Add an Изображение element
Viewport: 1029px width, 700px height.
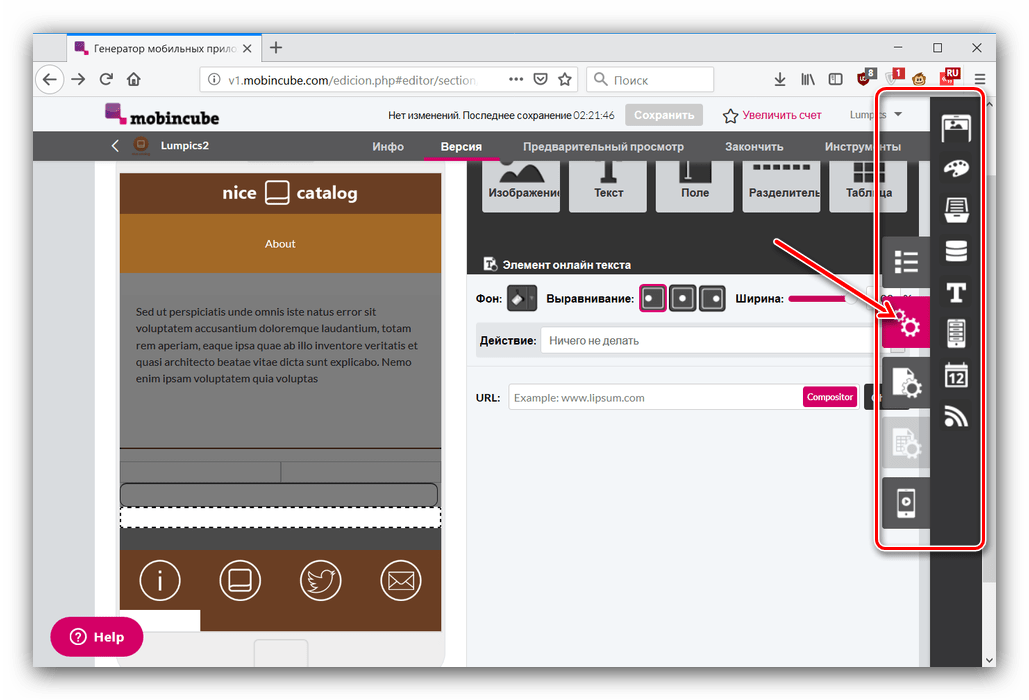[522, 184]
